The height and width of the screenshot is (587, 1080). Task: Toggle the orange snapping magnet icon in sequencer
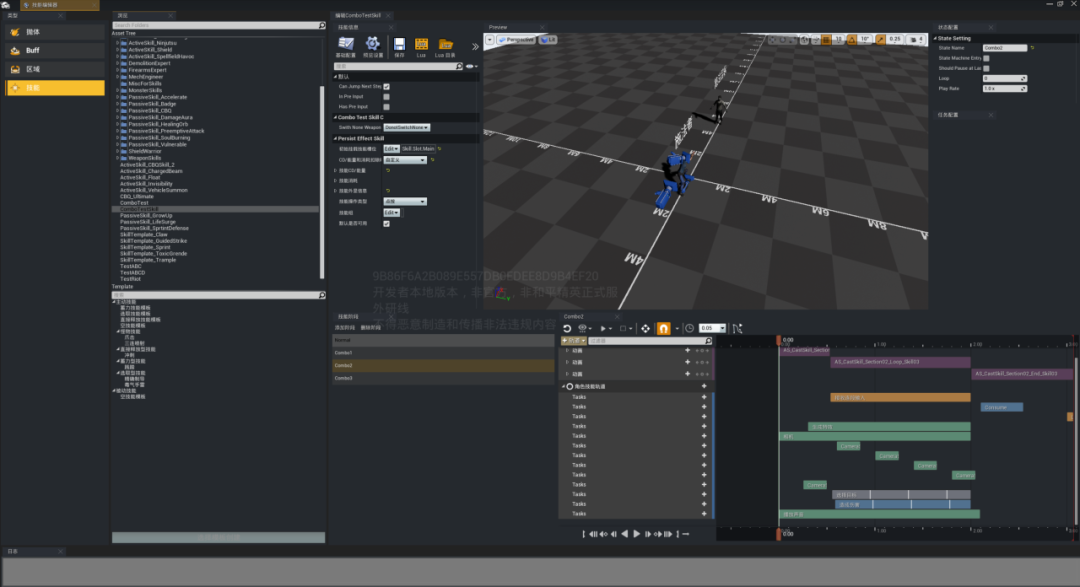(662, 328)
